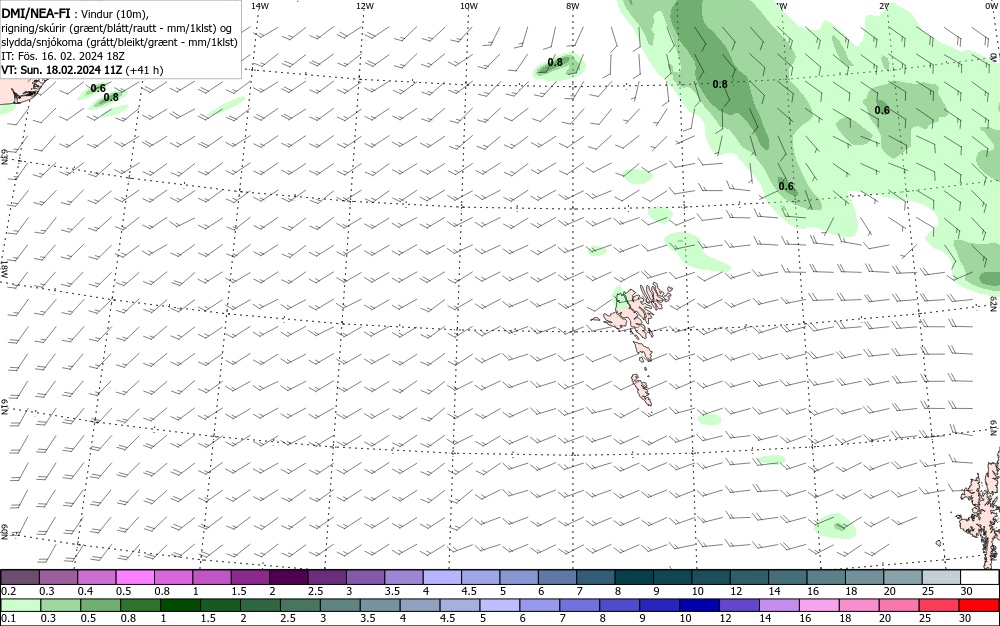Click the DMI/NEA-FI title text

click(36, 11)
